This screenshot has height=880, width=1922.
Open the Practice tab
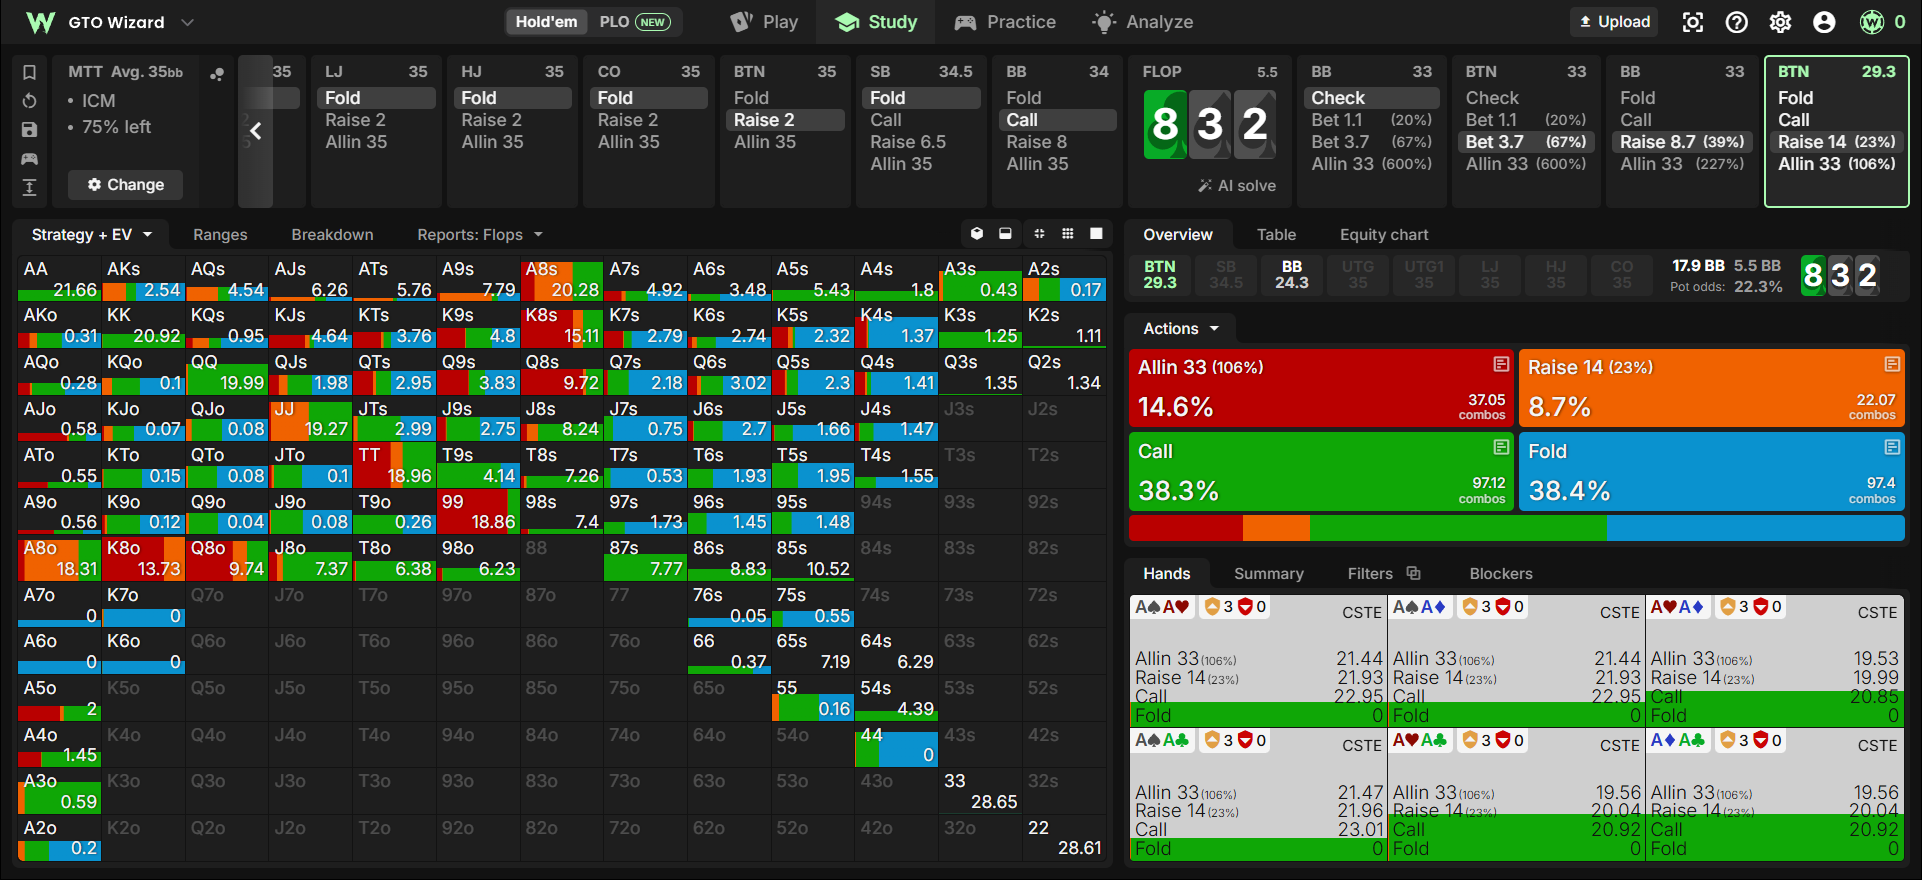click(1004, 22)
